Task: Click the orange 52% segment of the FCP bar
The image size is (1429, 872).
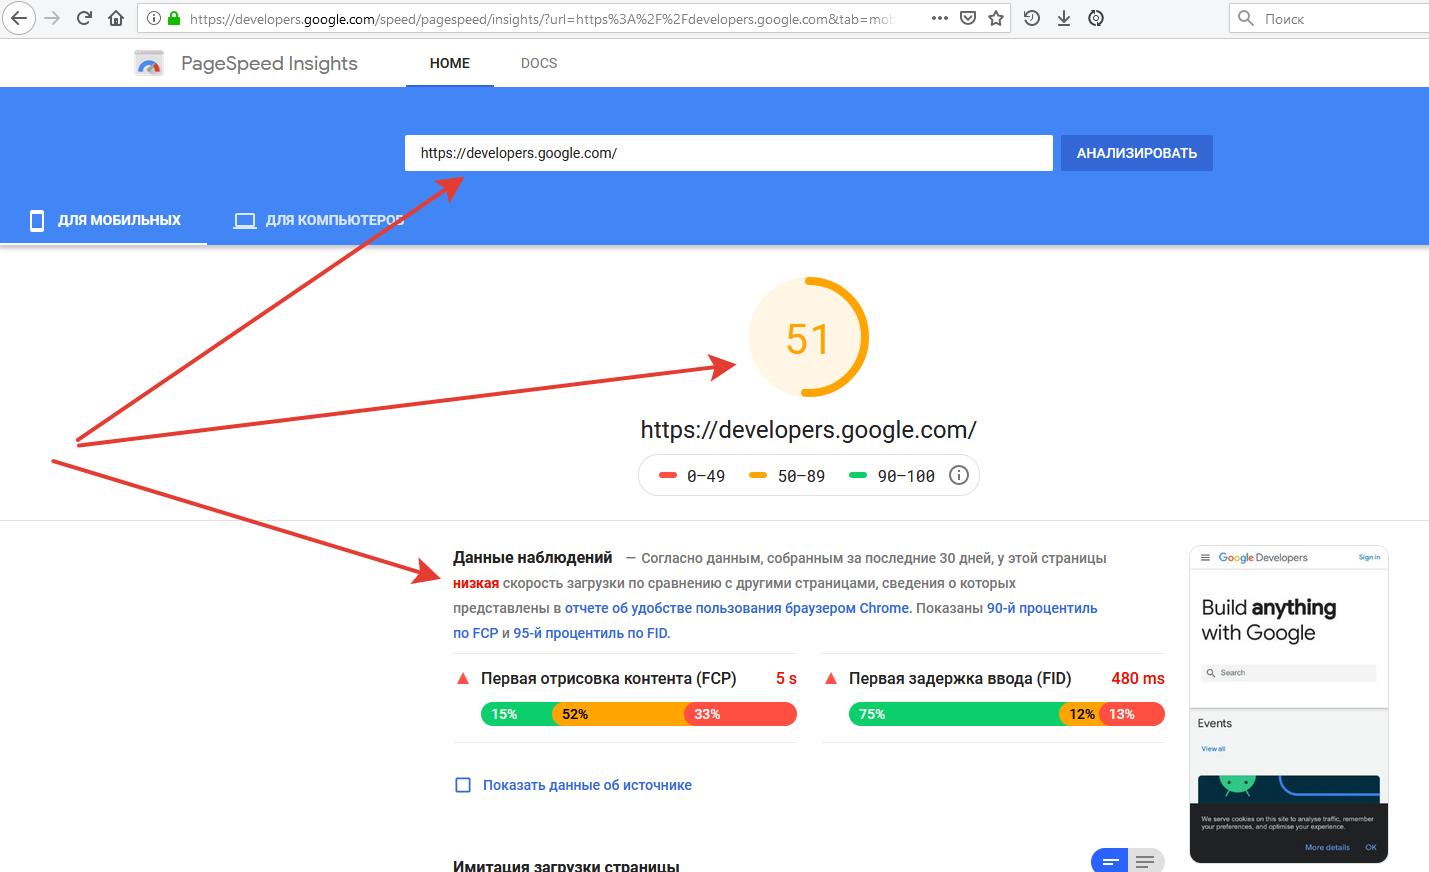Action: tap(620, 714)
